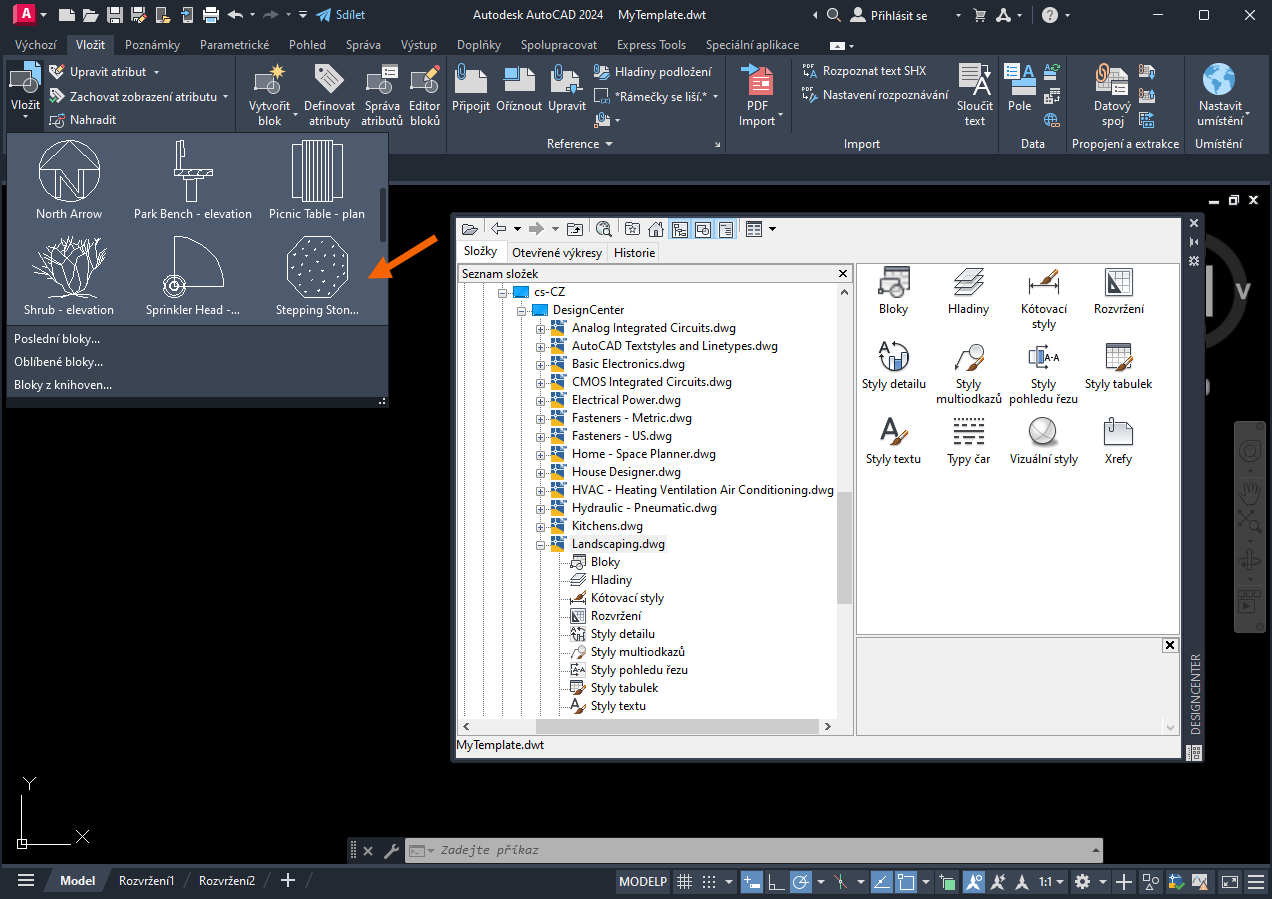Click DesignCenter Load folder icon
Image resolution: width=1272 pixels, height=899 pixels.
(469, 229)
